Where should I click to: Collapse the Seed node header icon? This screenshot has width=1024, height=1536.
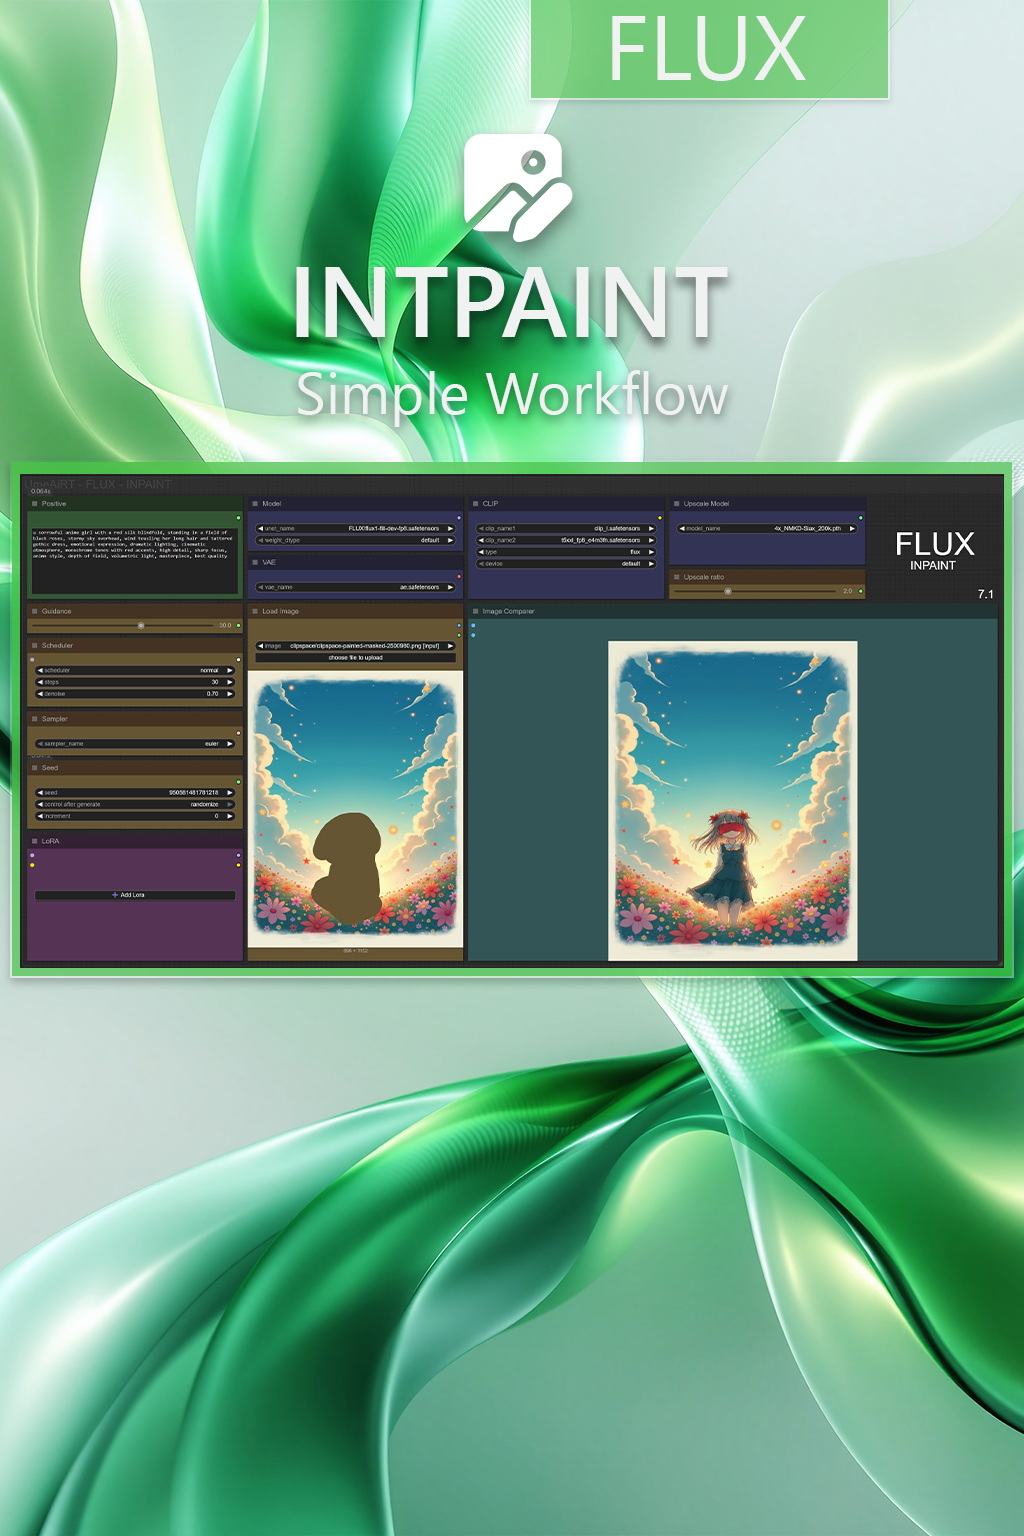tap(34, 768)
